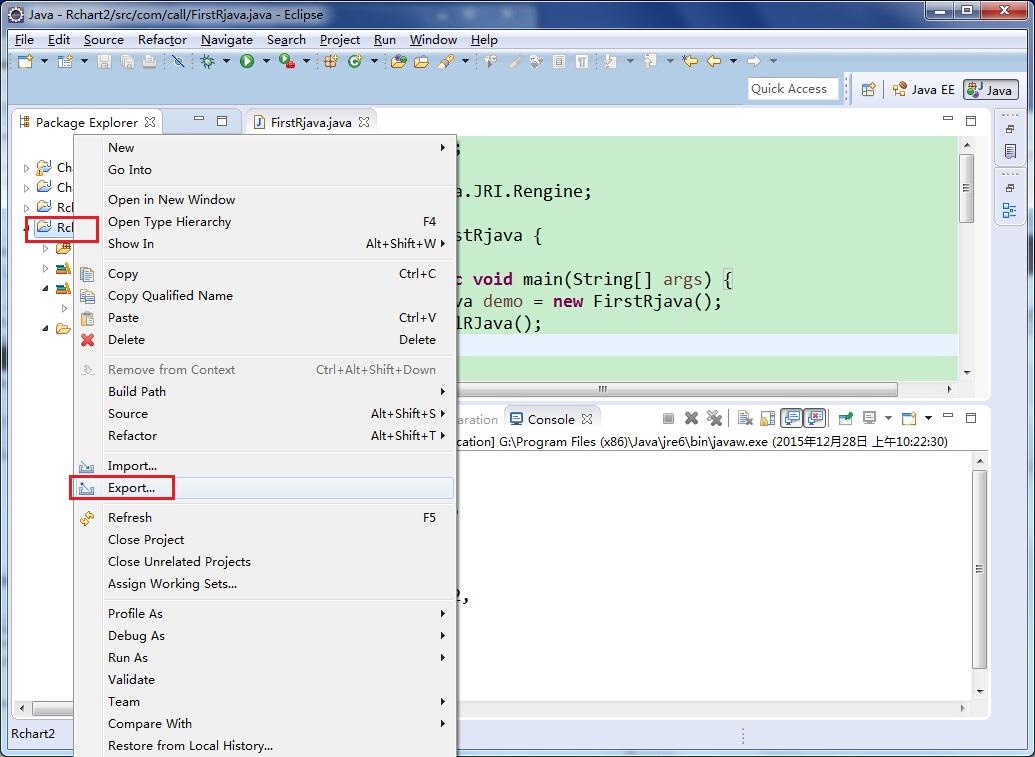
Task: Switch to the Java EE perspective
Action: point(923,89)
